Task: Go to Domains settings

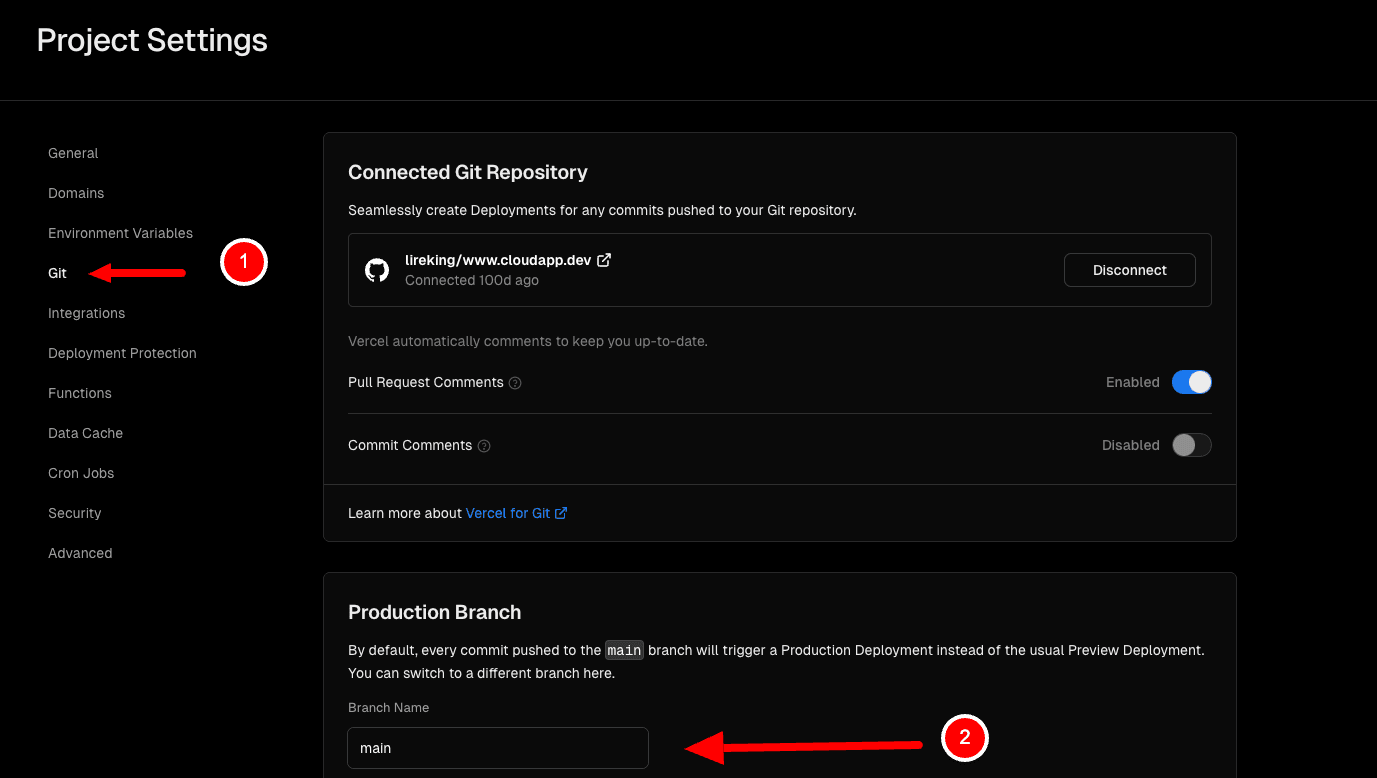Action: point(76,193)
